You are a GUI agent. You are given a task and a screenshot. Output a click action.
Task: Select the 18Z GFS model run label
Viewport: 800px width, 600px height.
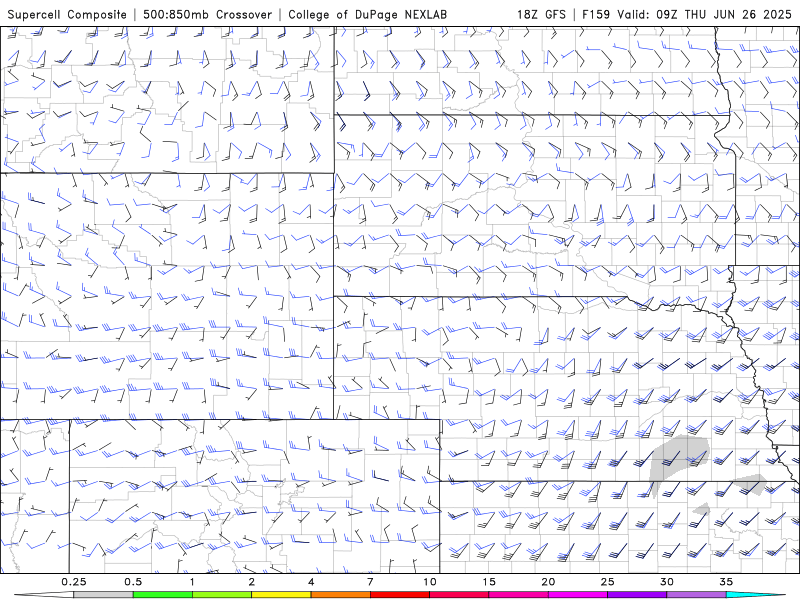click(541, 14)
